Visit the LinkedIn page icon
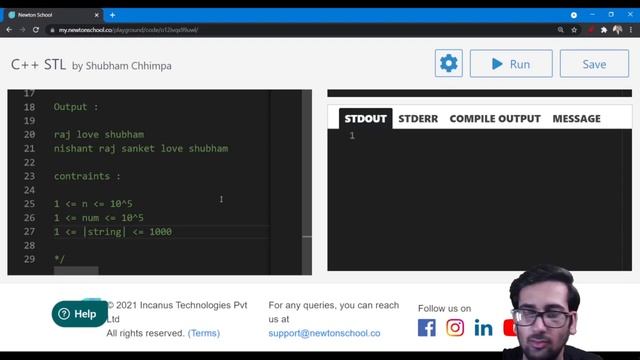 483,328
